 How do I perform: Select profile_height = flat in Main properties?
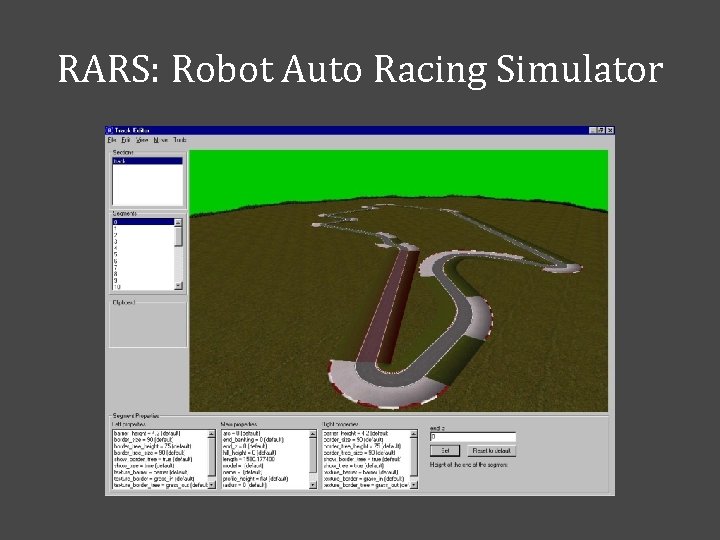pyautogui.click(x=265, y=478)
